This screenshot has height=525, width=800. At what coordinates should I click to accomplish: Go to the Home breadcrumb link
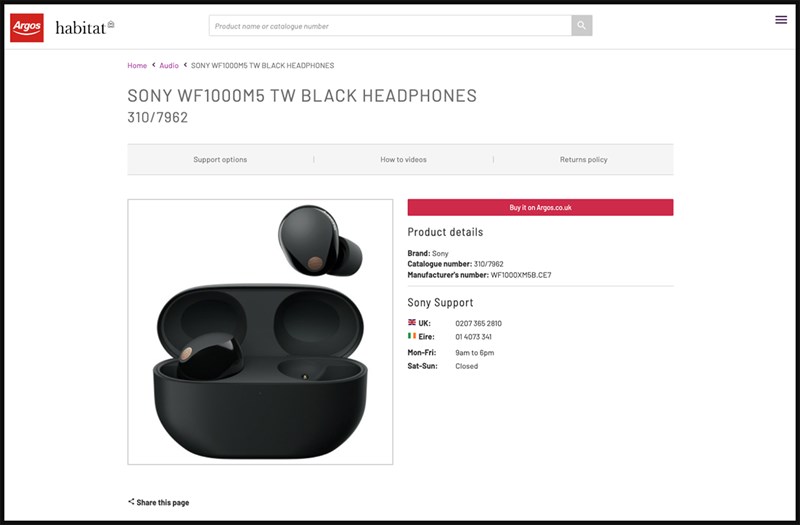137,65
